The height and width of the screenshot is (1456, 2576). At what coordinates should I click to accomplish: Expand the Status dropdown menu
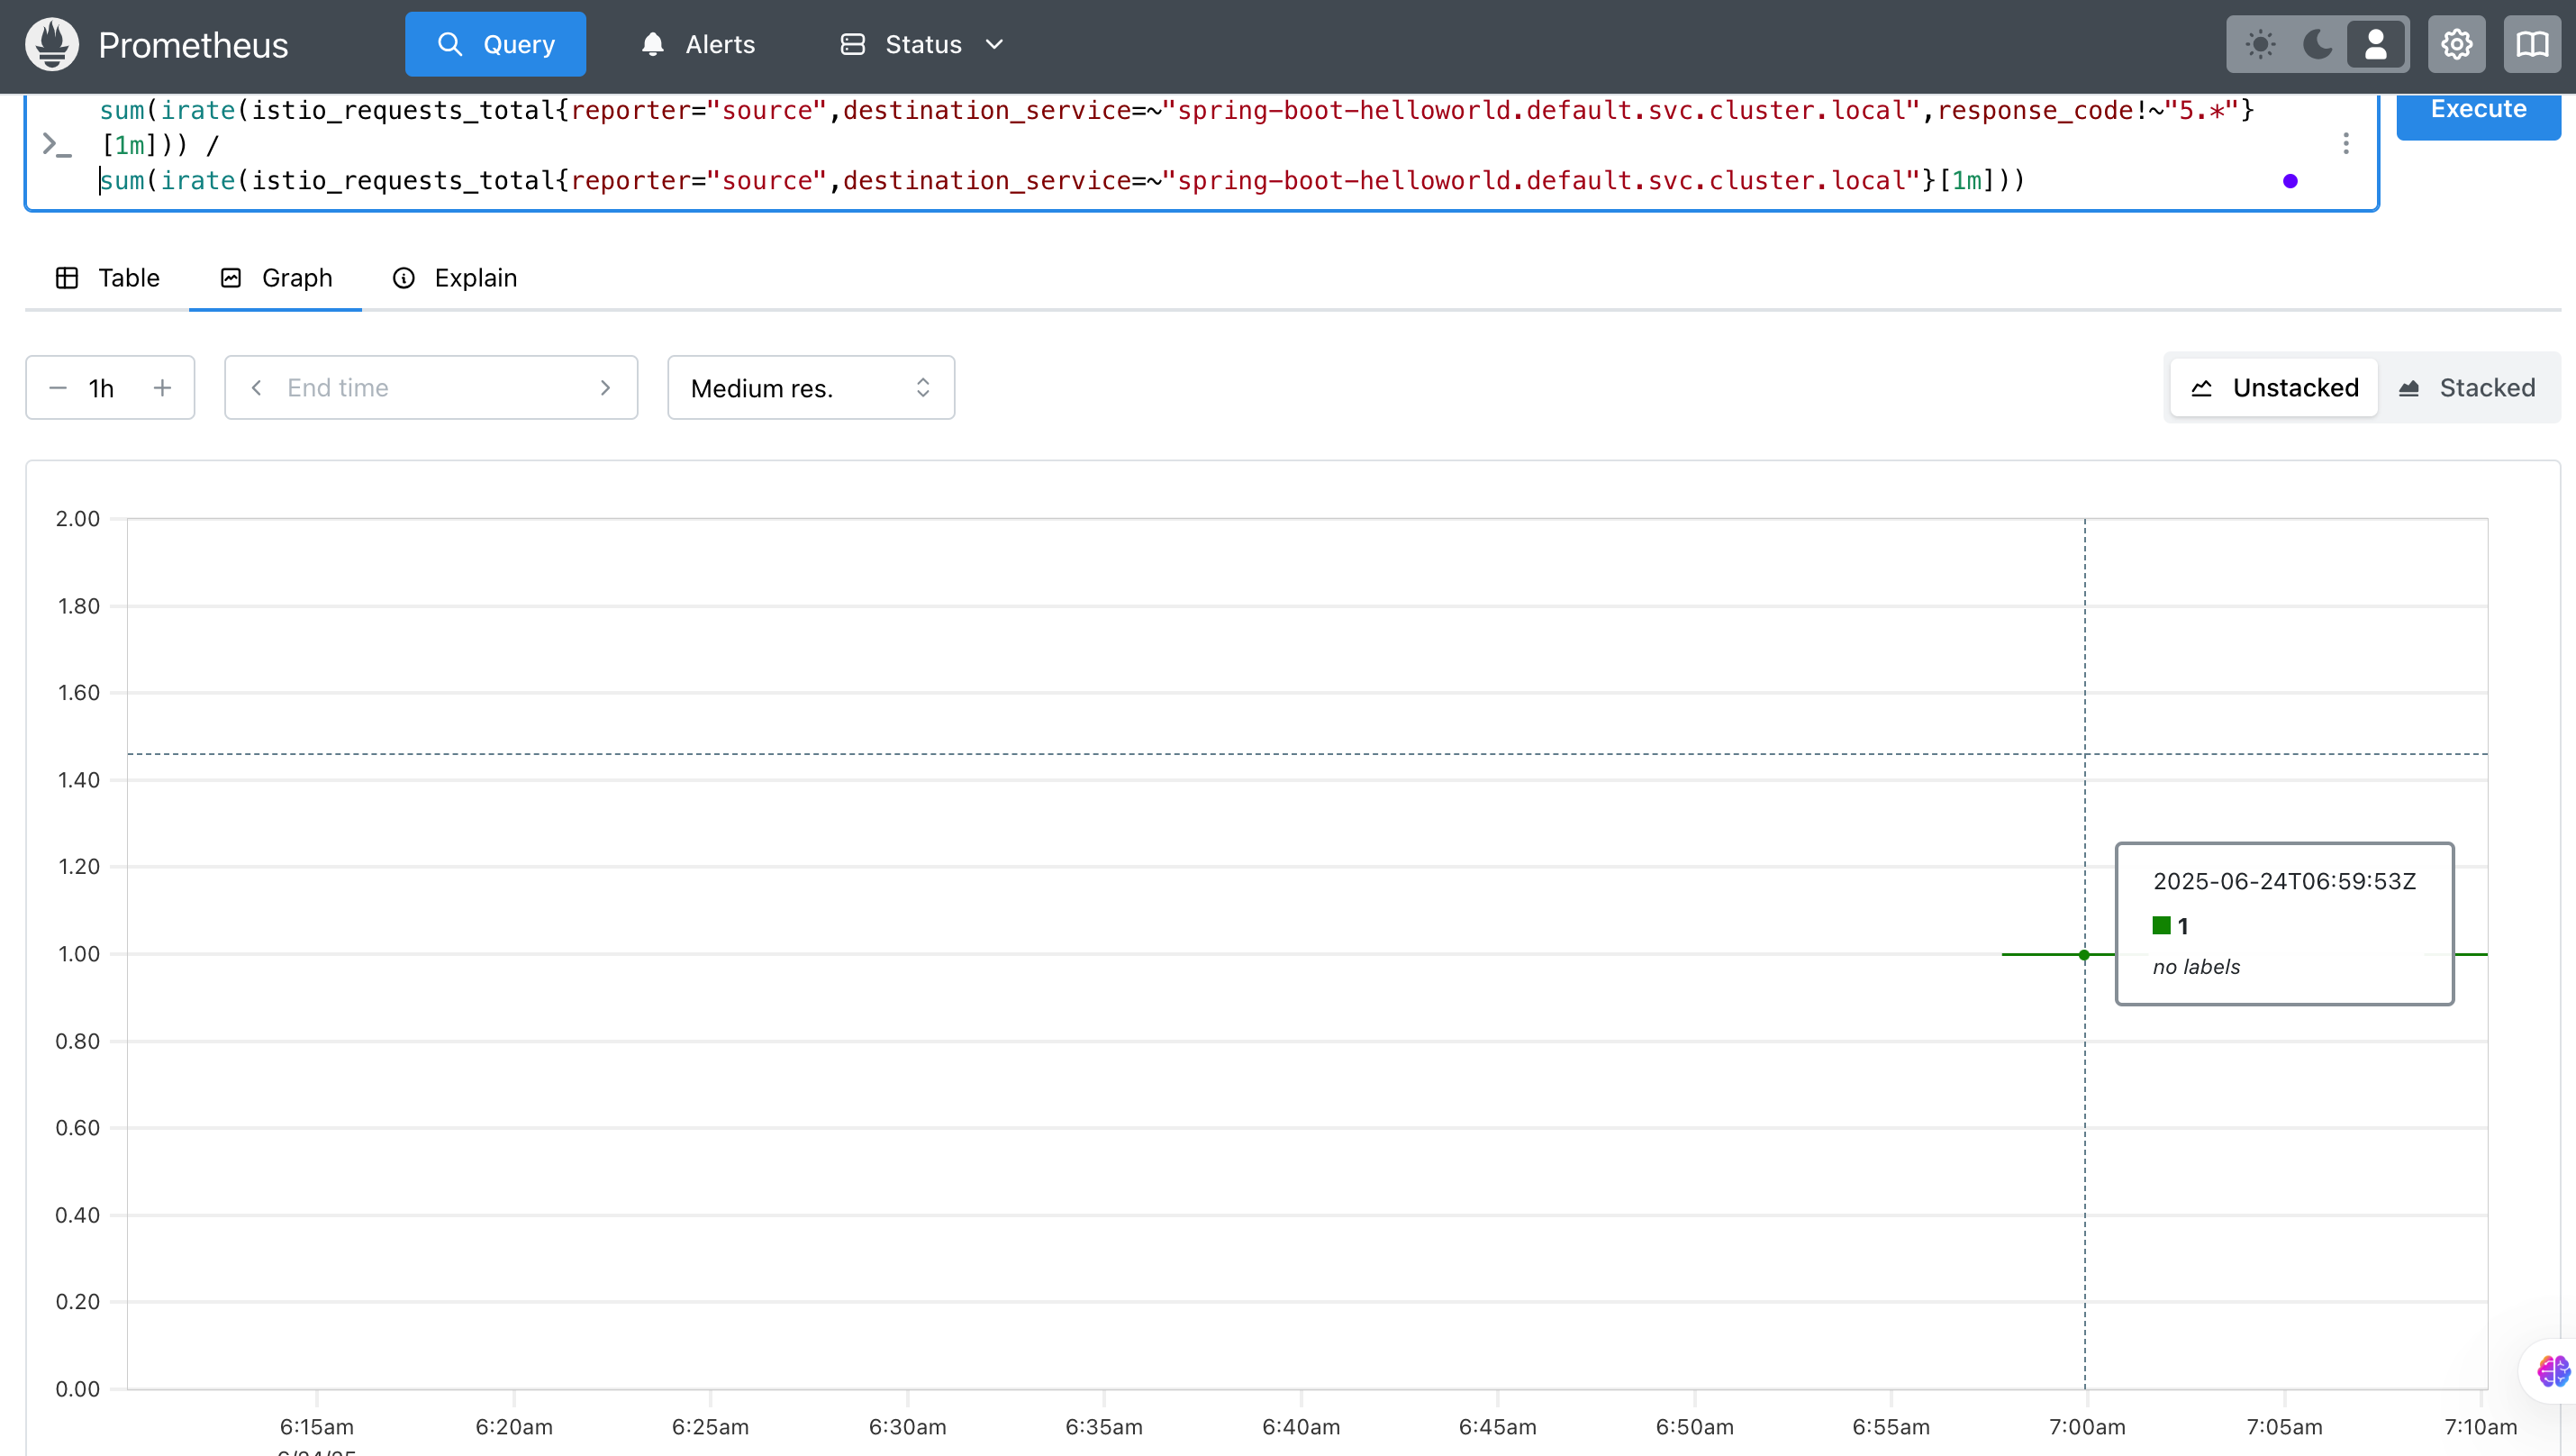coord(922,45)
